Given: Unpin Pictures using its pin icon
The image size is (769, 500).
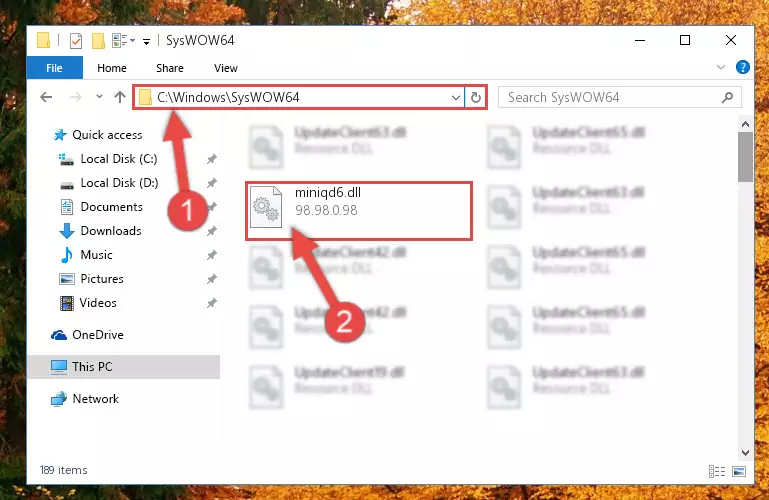Looking at the screenshot, I should click(x=211, y=279).
